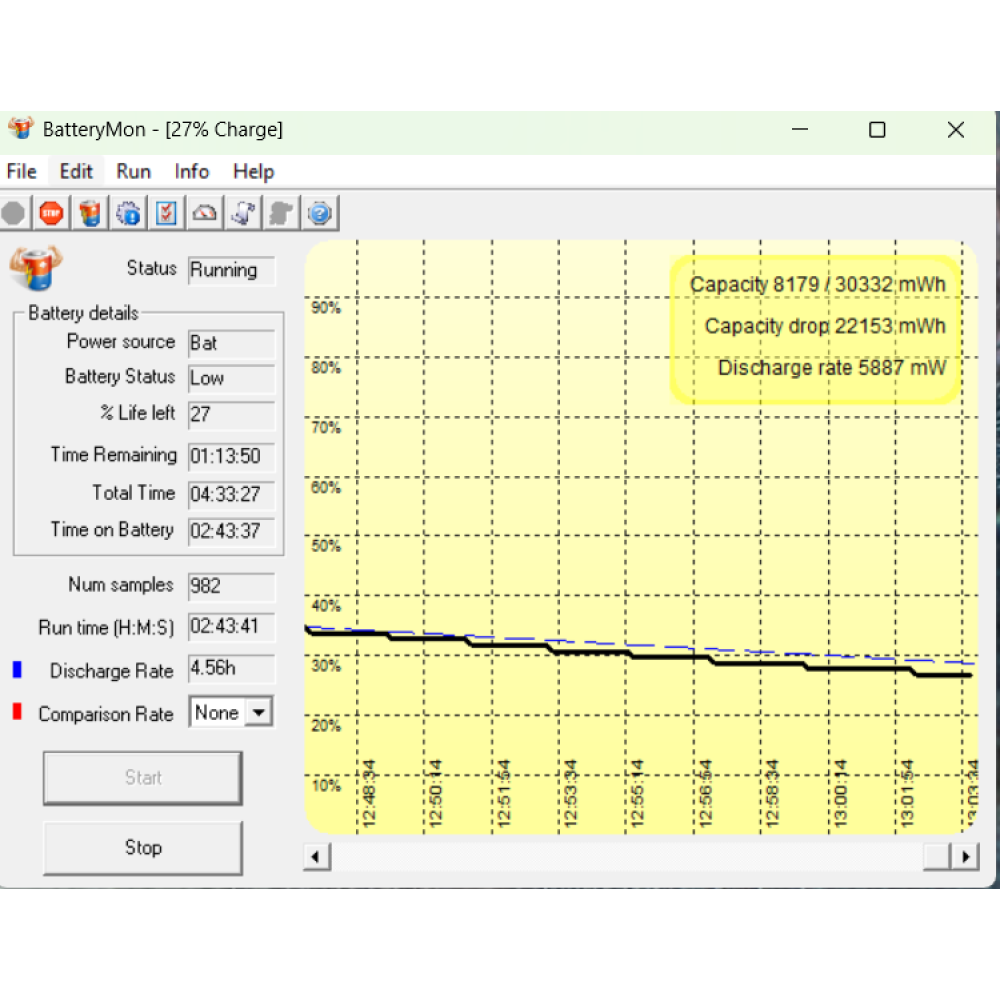Open battery information via battery toolbar icon
1000x1000 pixels.
click(90, 213)
